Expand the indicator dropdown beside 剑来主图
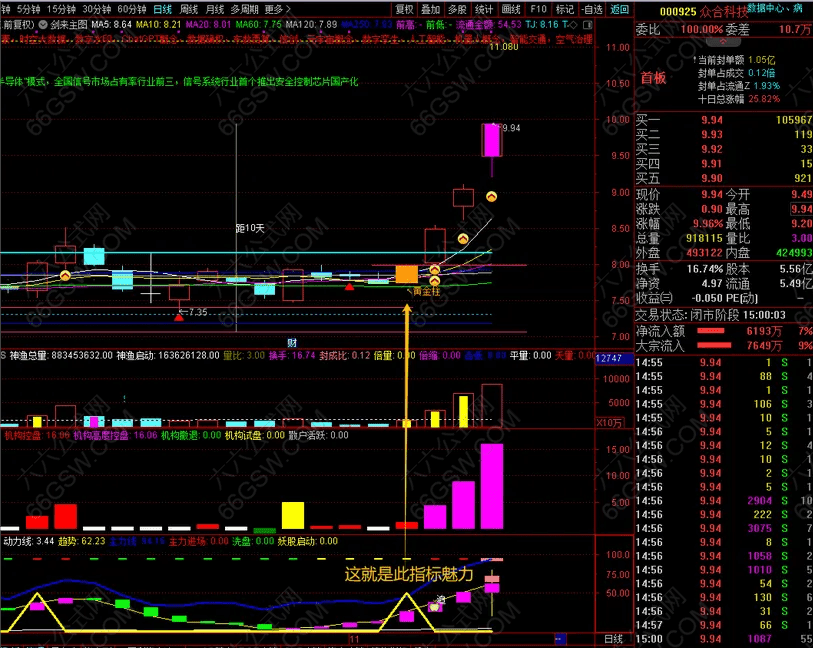This screenshot has height=648, width=813. [x=43, y=24]
